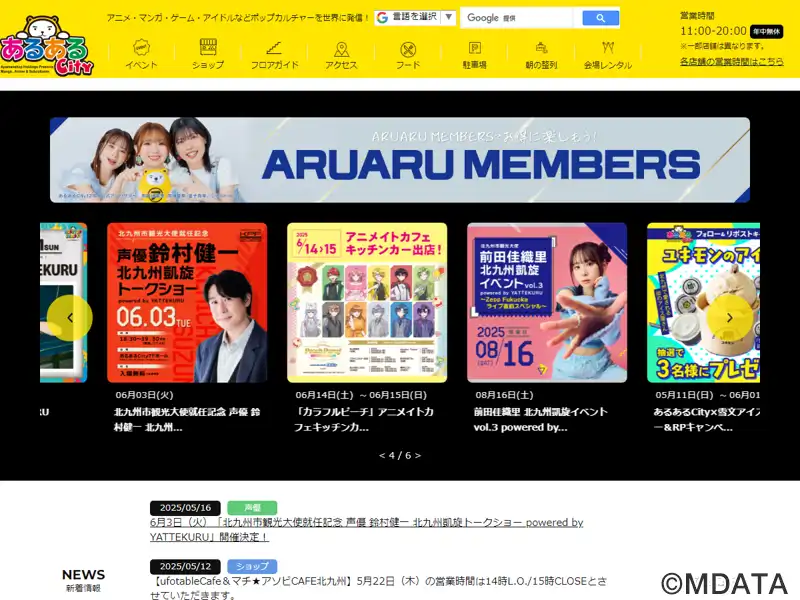Click the Google search input field
This screenshot has width=800, height=600.
click(x=517, y=18)
